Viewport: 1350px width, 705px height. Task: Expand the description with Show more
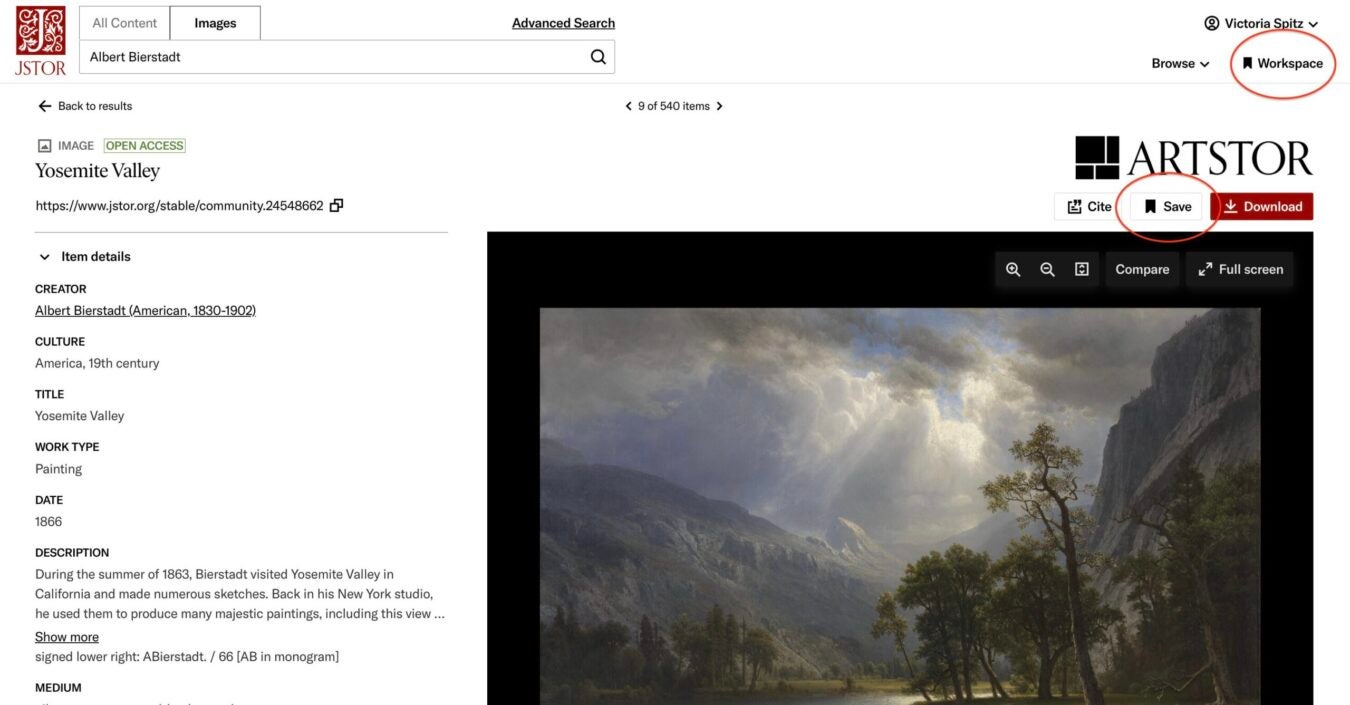(66, 636)
